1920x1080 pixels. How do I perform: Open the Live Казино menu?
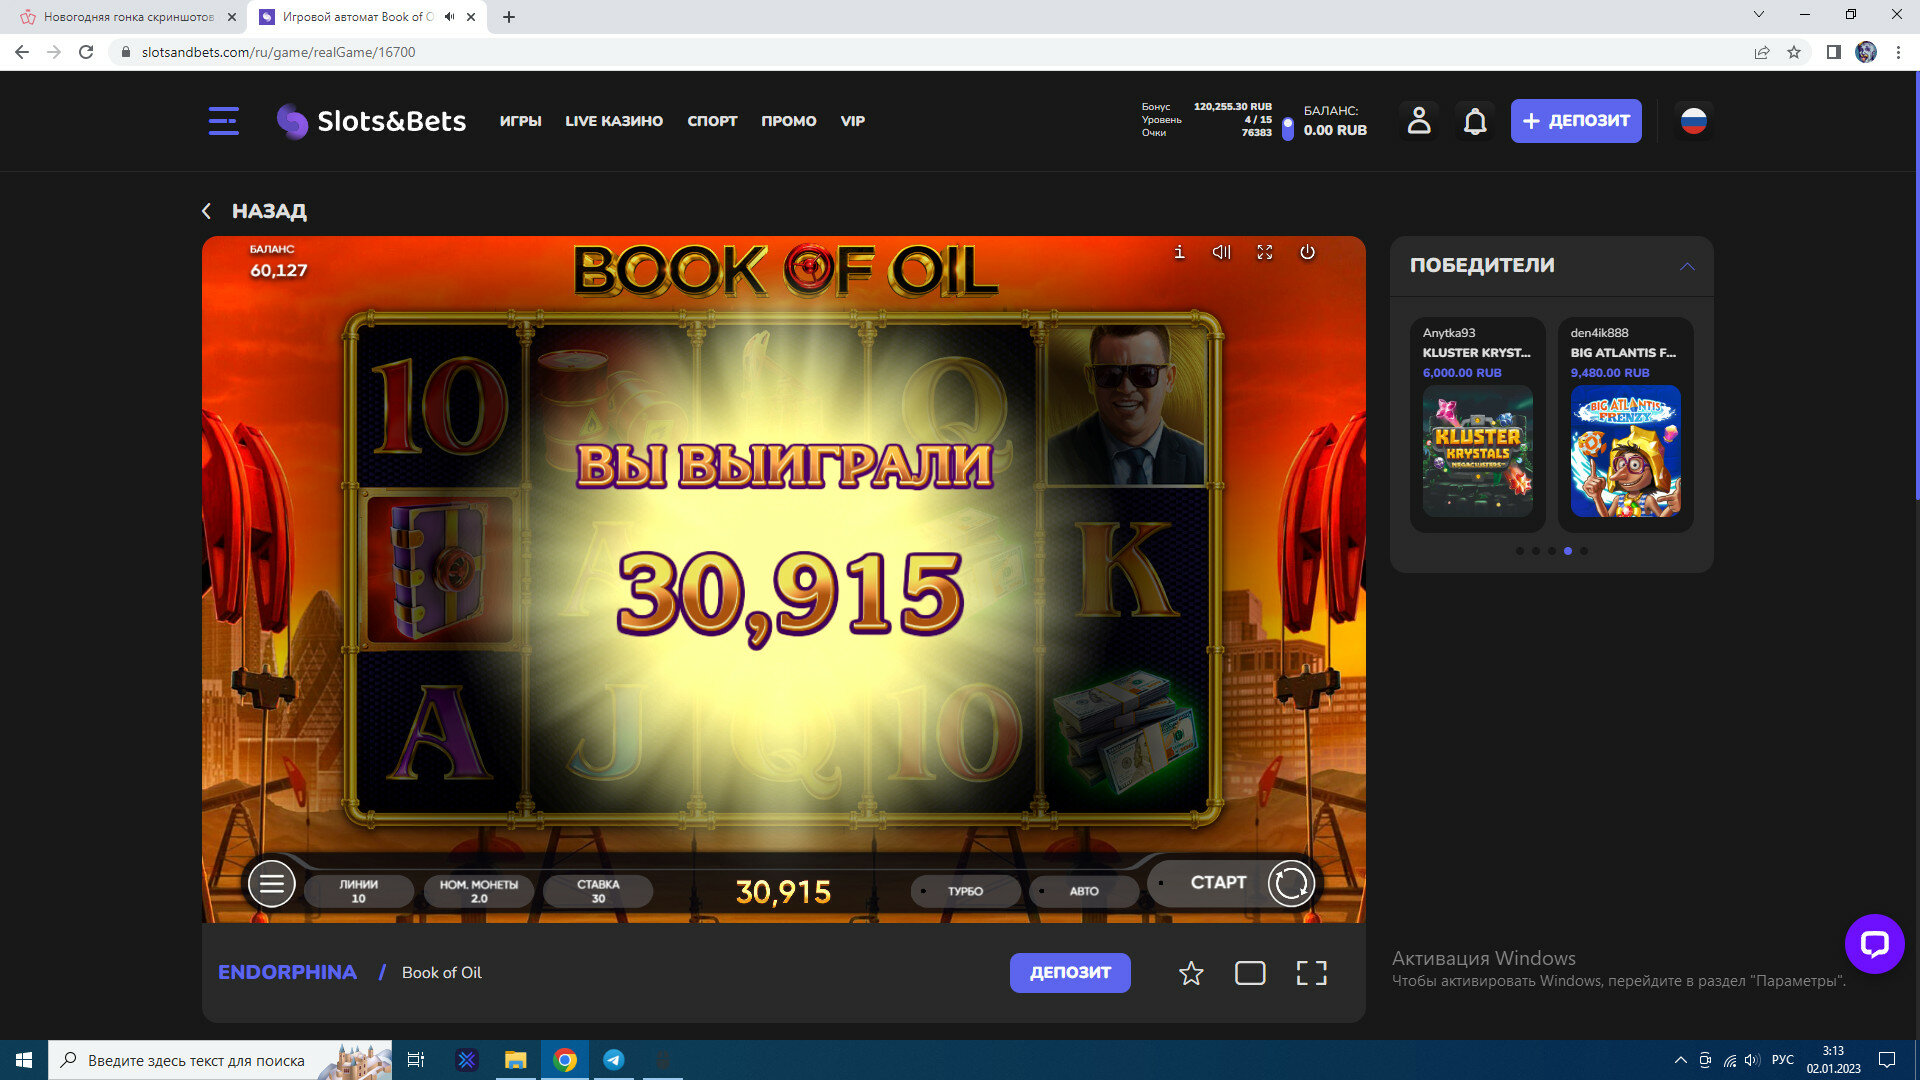coord(614,121)
